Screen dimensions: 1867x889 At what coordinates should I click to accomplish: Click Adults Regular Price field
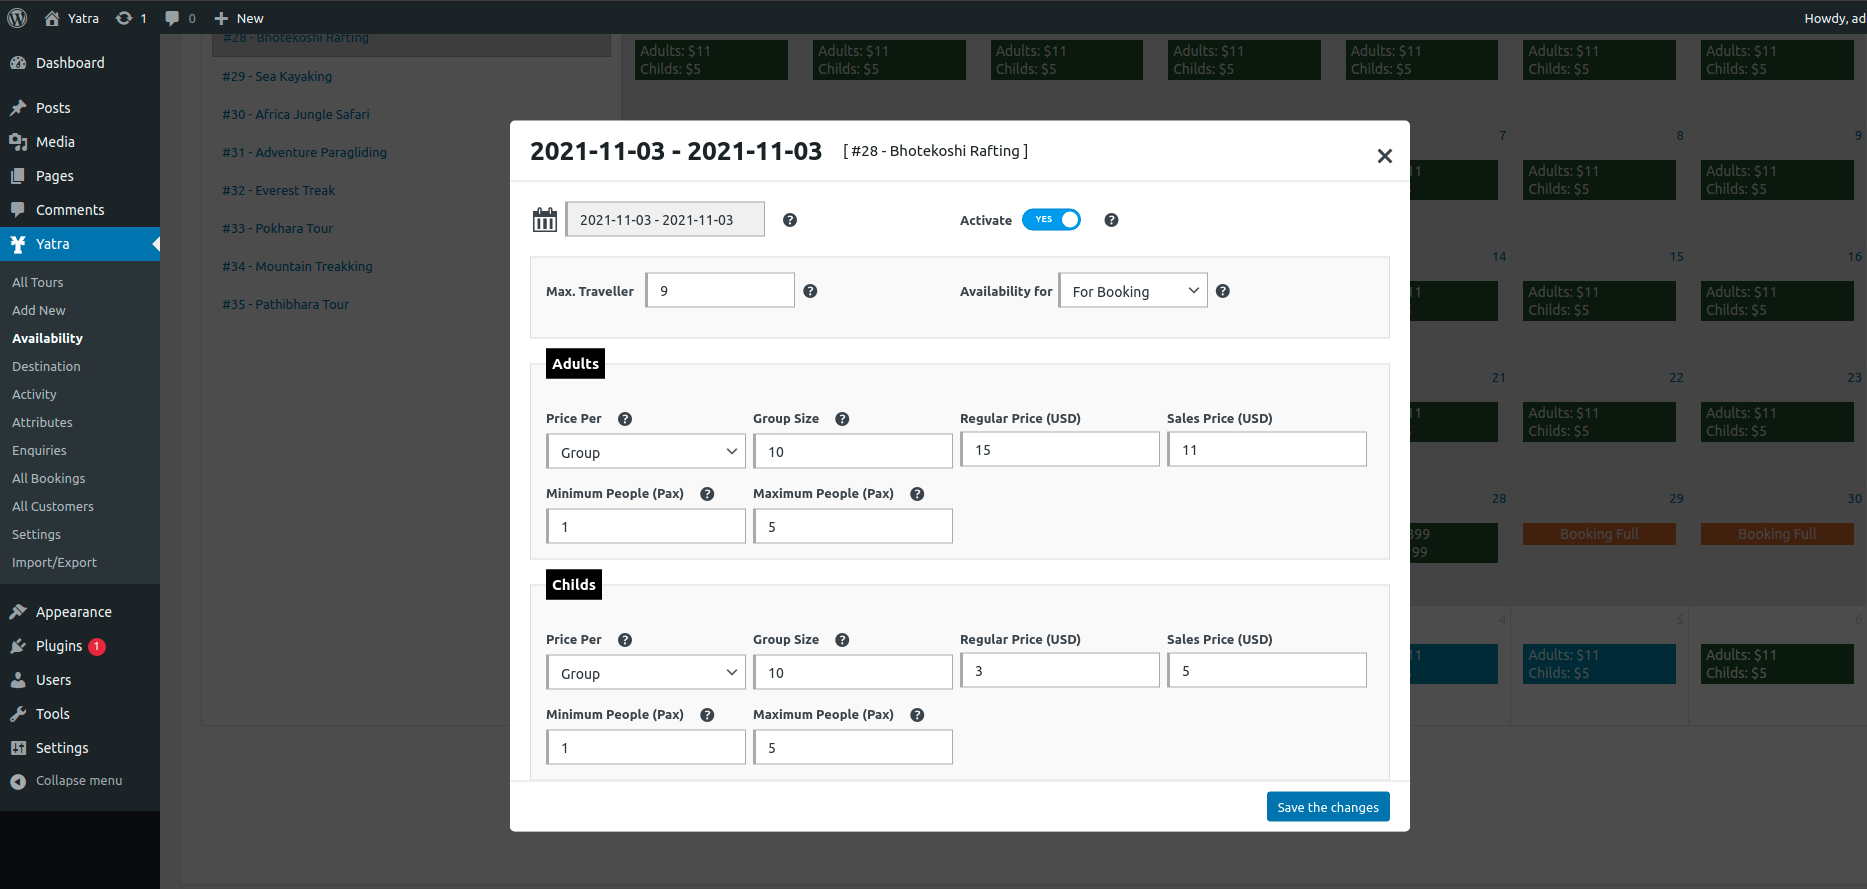pyautogui.click(x=1060, y=450)
